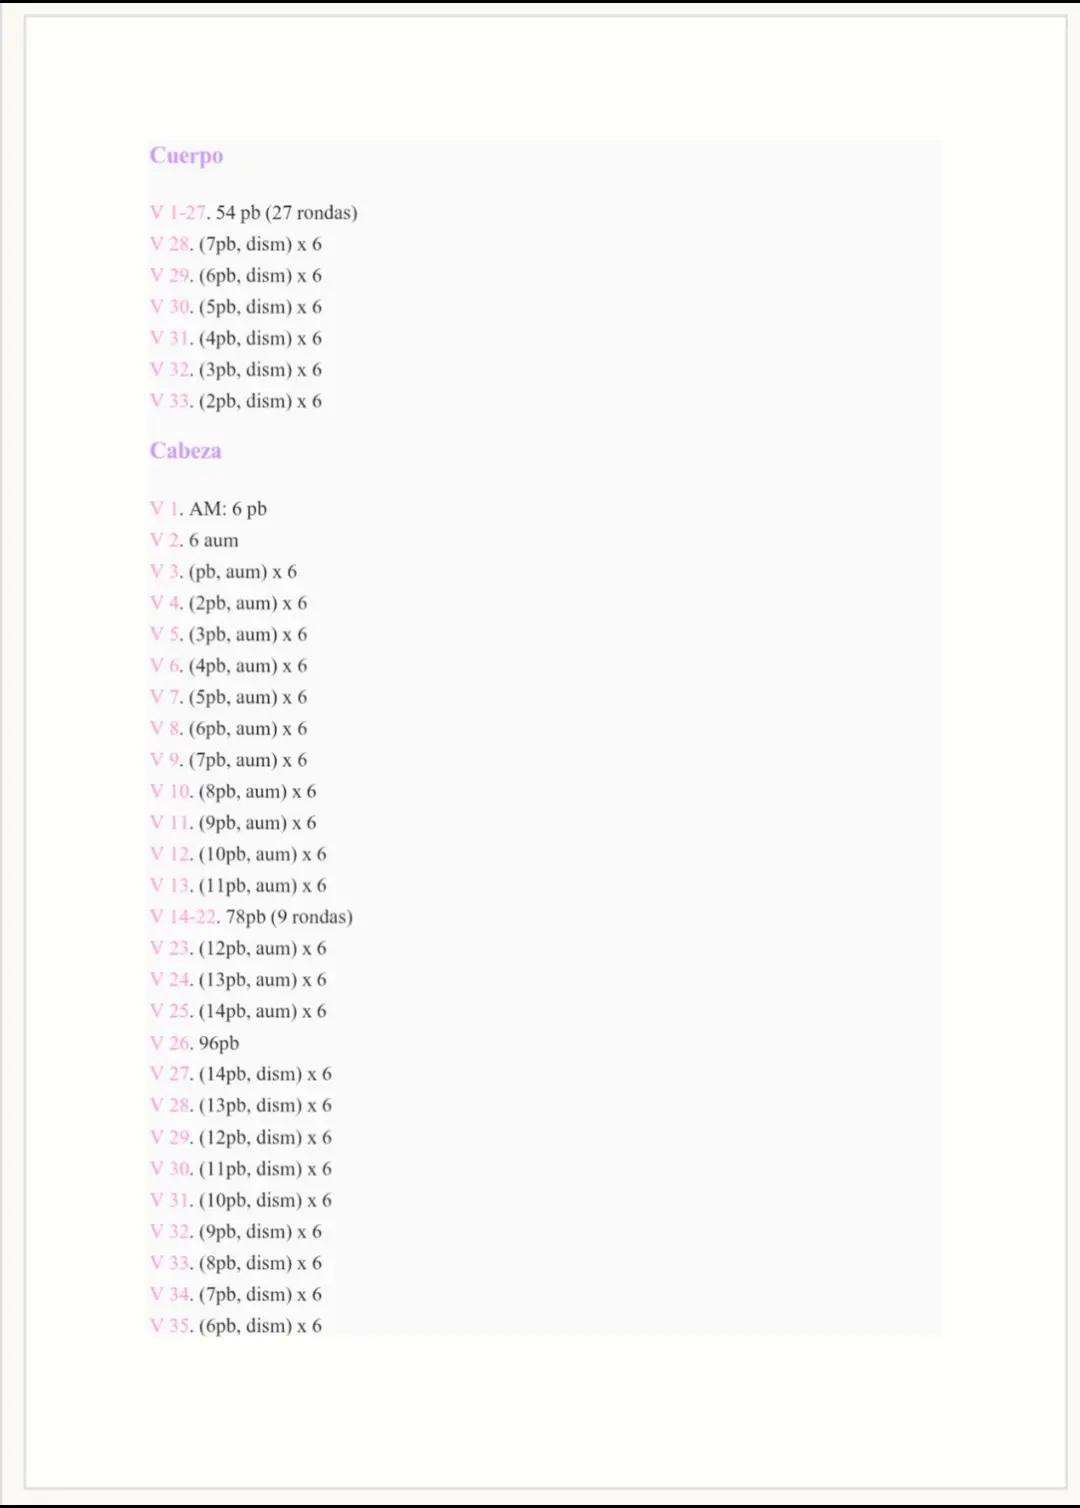Select the "54 pb (27 rondas)" line
Image resolution: width=1080 pixels, height=1508 pixels.
286,213
